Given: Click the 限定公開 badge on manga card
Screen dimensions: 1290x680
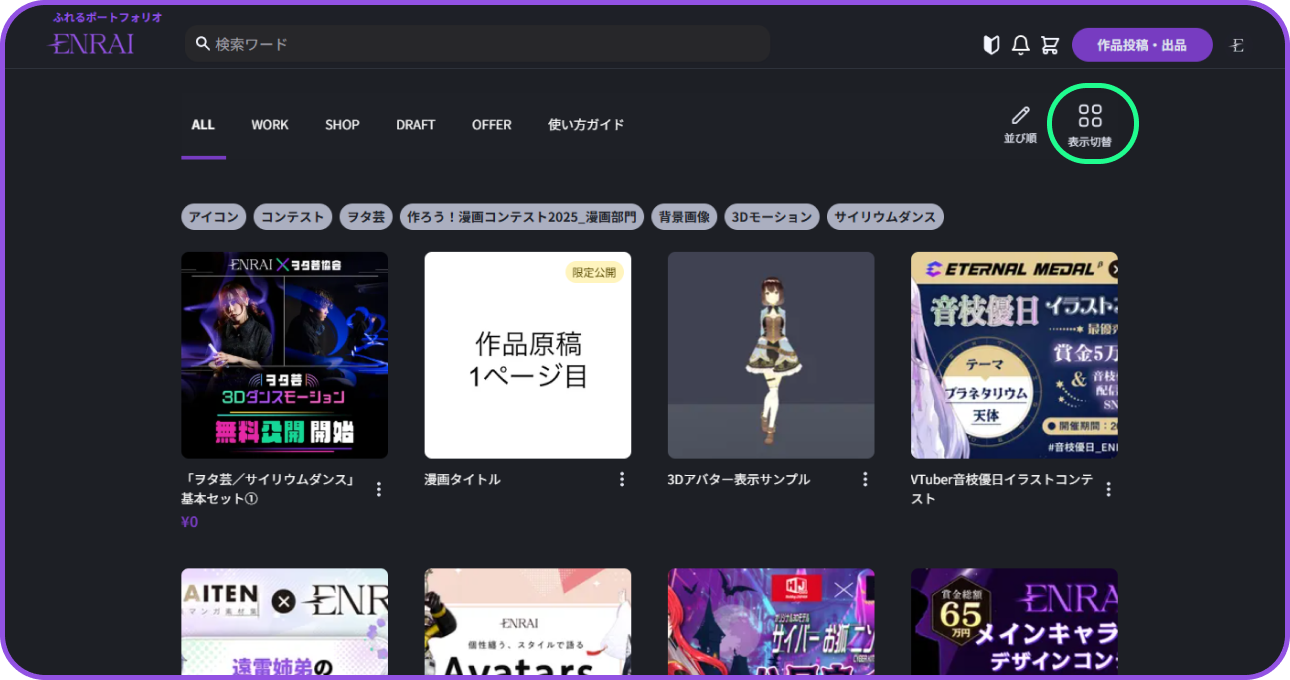Looking at the screenshot, I should pos(595,272).
